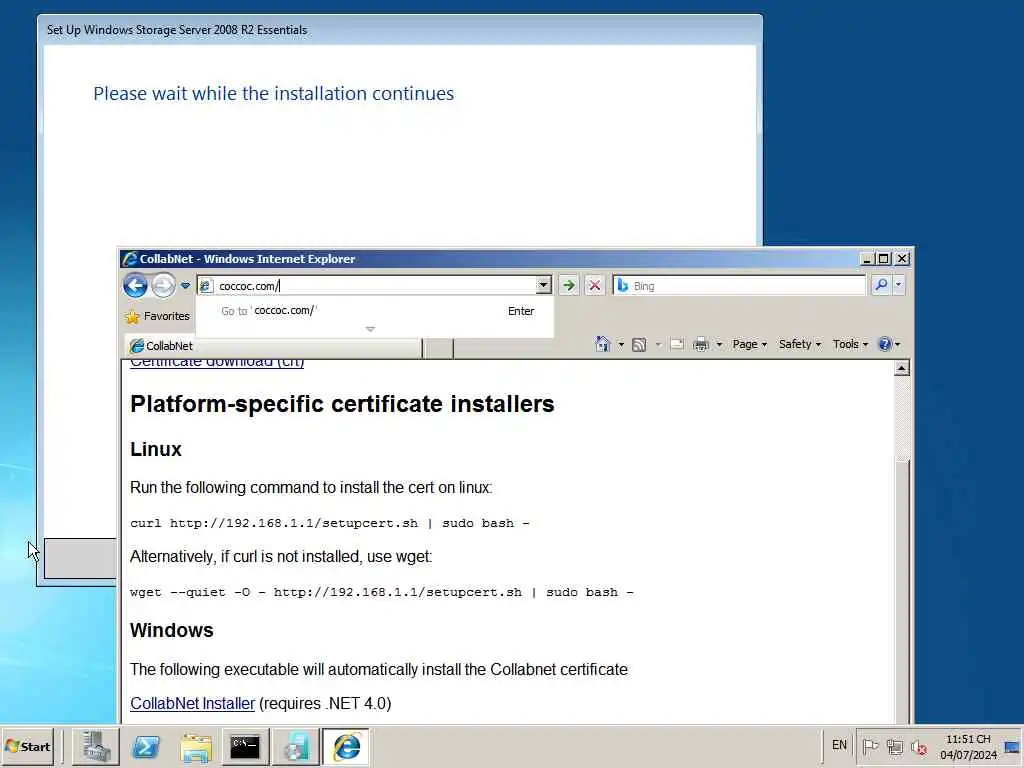Switch to Internet Explorer taskbar button

tap(346, 746)
